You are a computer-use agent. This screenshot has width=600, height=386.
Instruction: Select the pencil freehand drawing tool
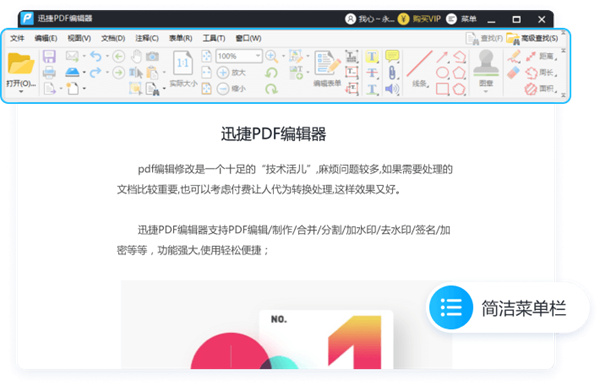514,56
